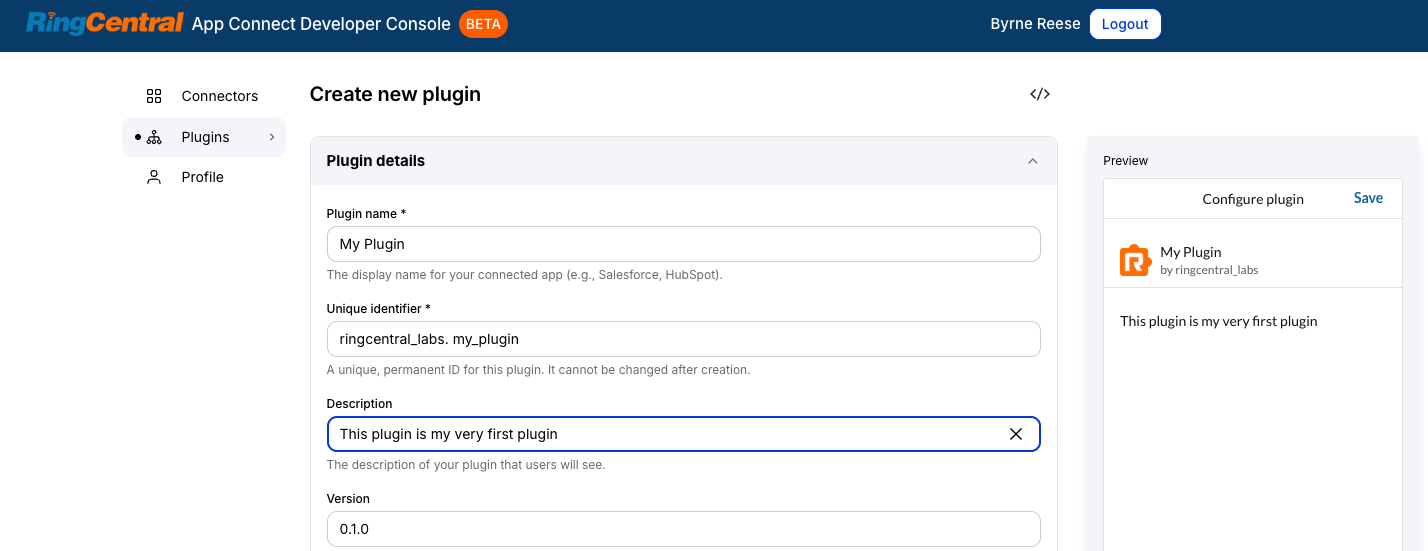Focus the Description input field
Image resolution: width=1428 pixels, height=551 pixels.
point(684,434)
